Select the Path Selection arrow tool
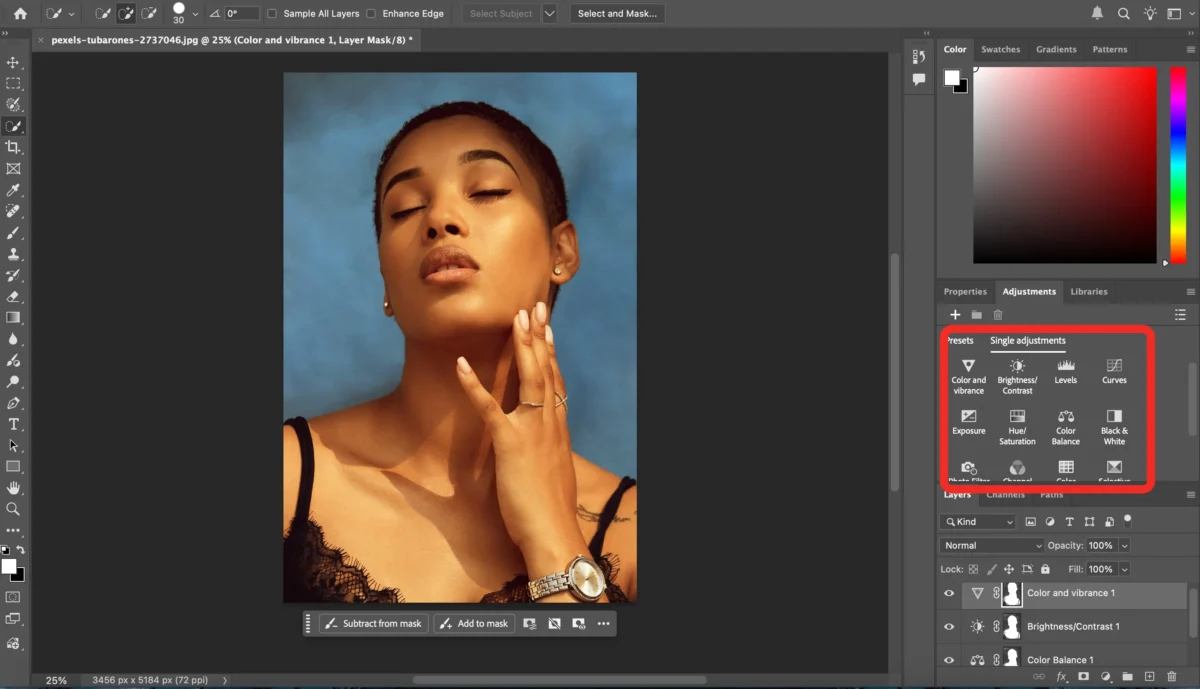The height and width of the screenshot is (689, 1200). (14, 445)
